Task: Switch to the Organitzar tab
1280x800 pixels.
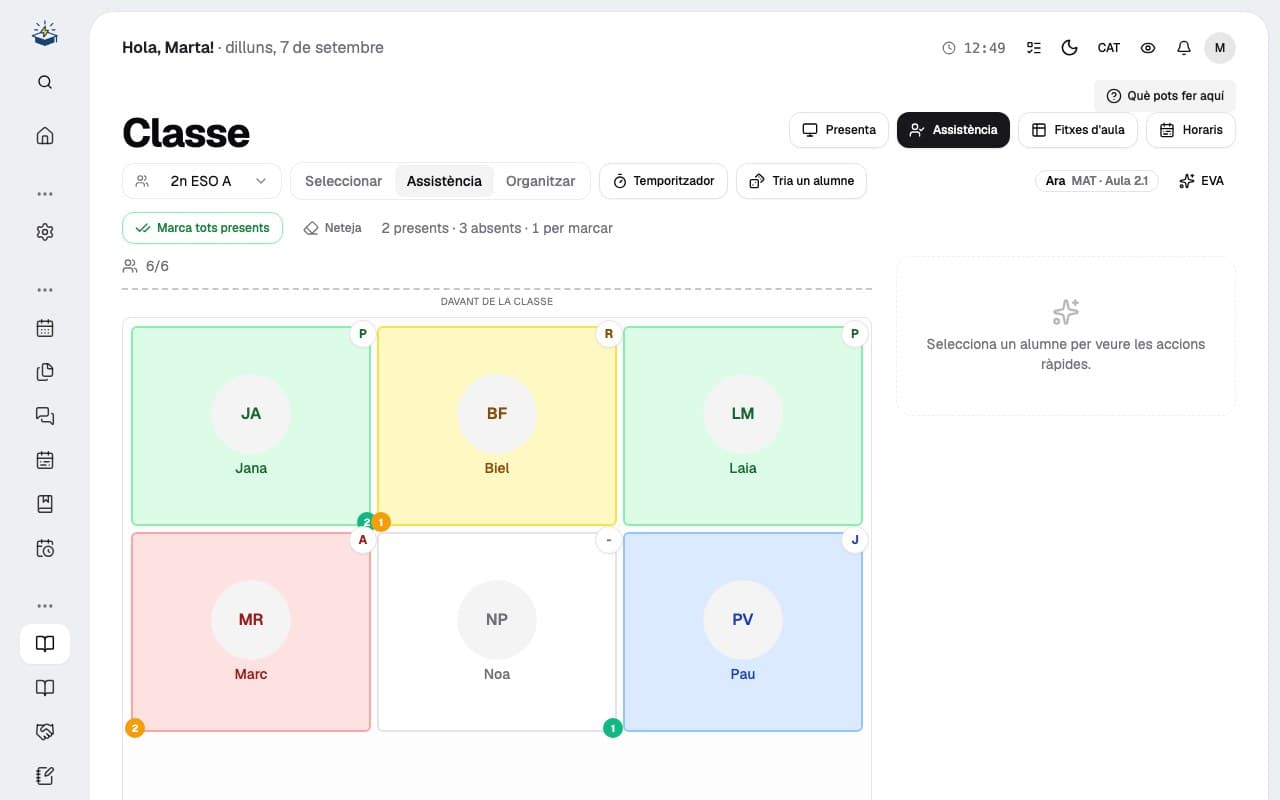Action: click(x=540, y=181)
